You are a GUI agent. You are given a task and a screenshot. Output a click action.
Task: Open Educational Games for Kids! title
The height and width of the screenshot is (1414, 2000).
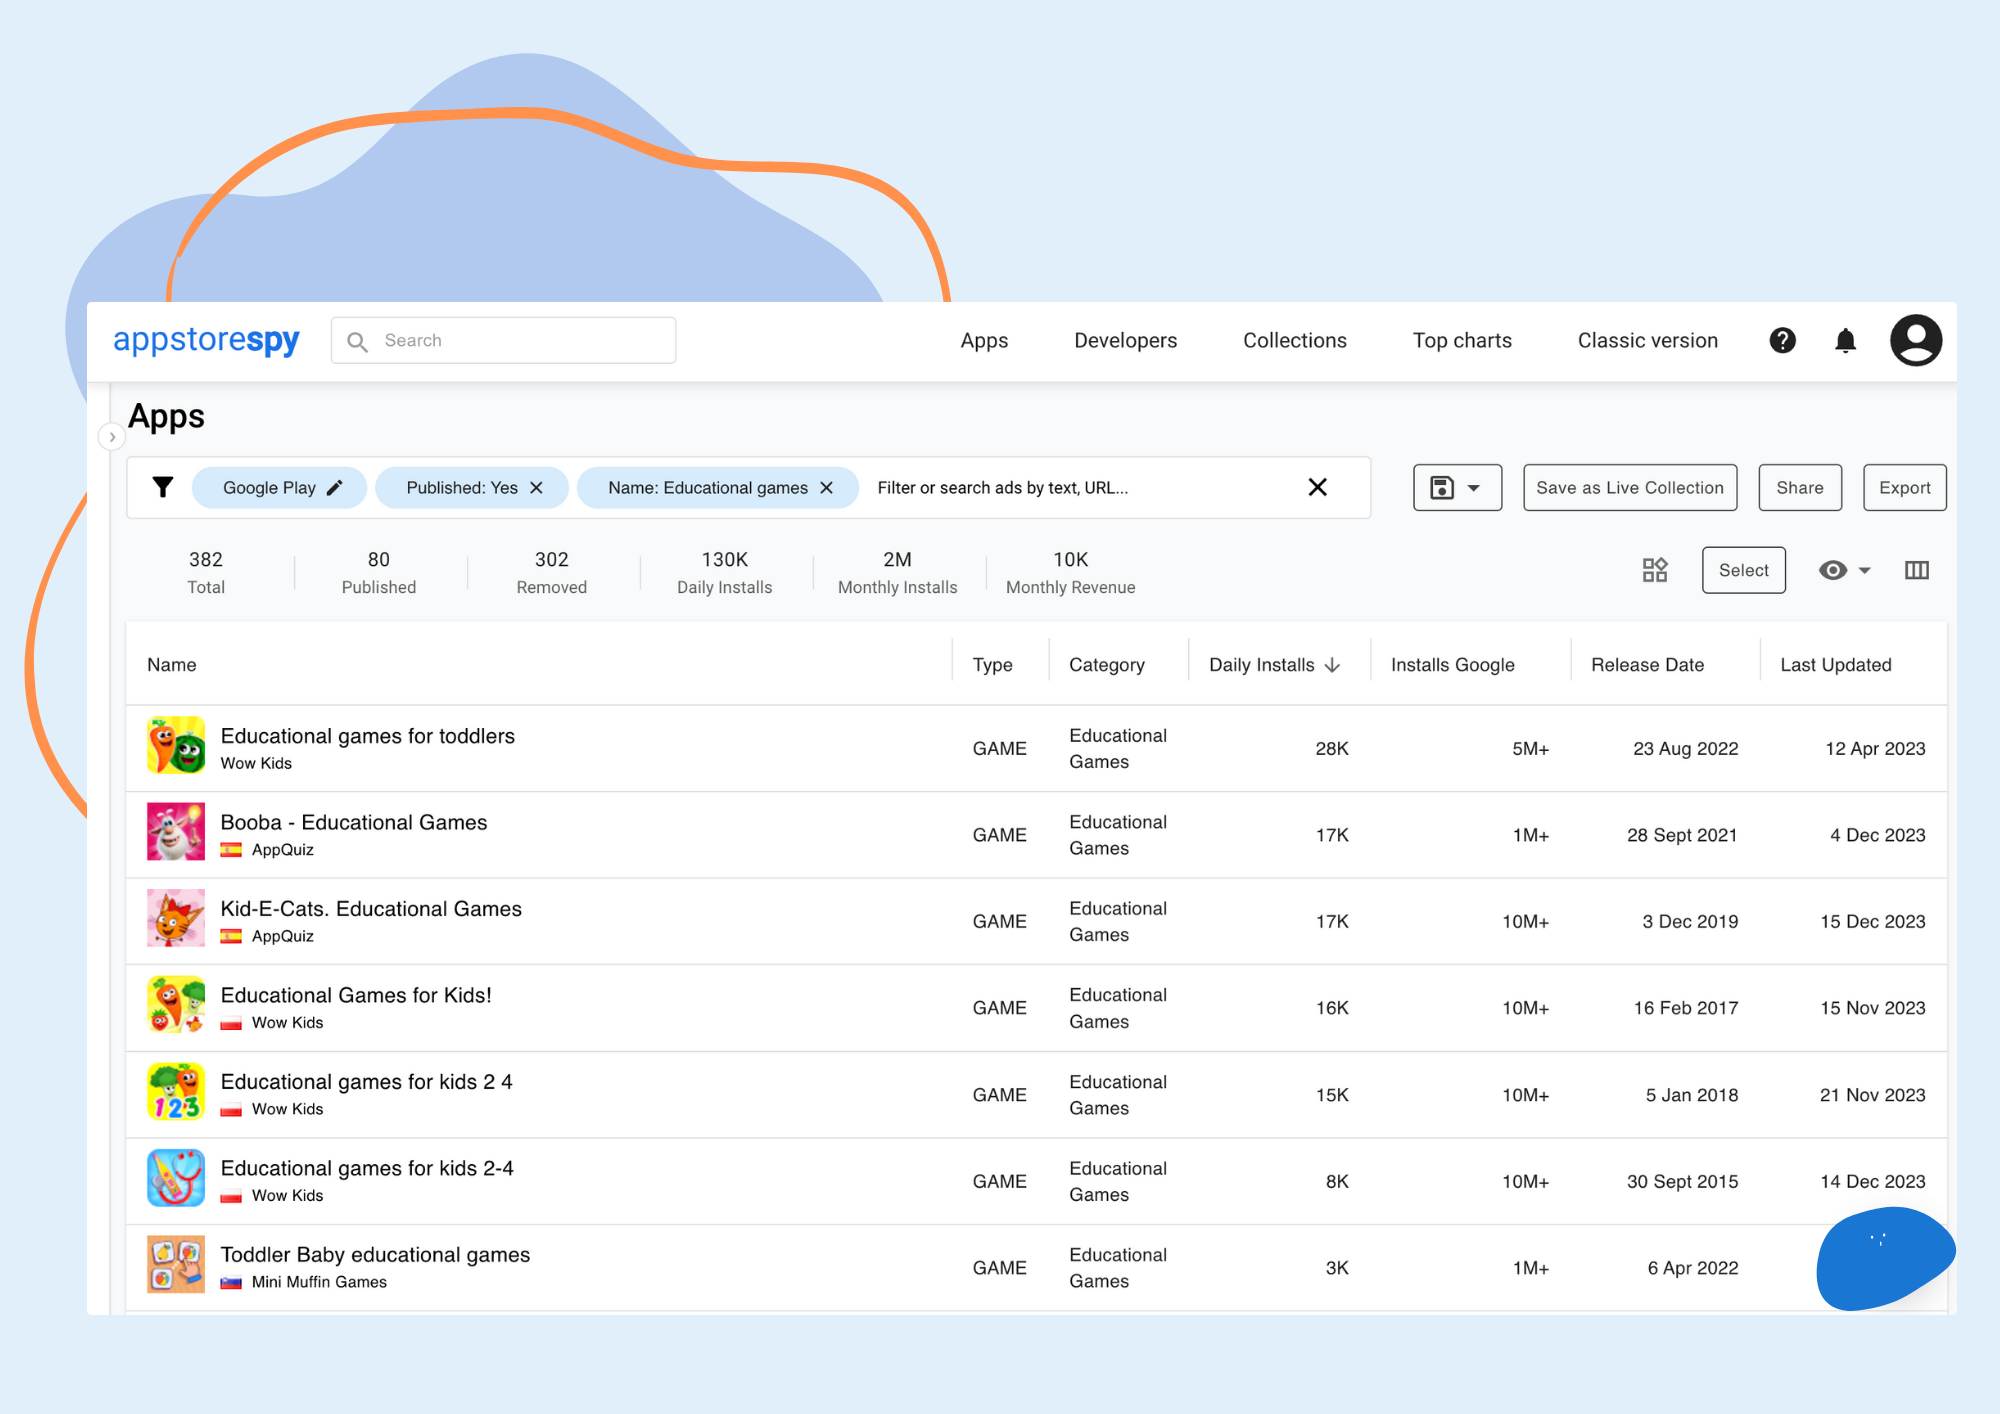(x=356, y=995)
